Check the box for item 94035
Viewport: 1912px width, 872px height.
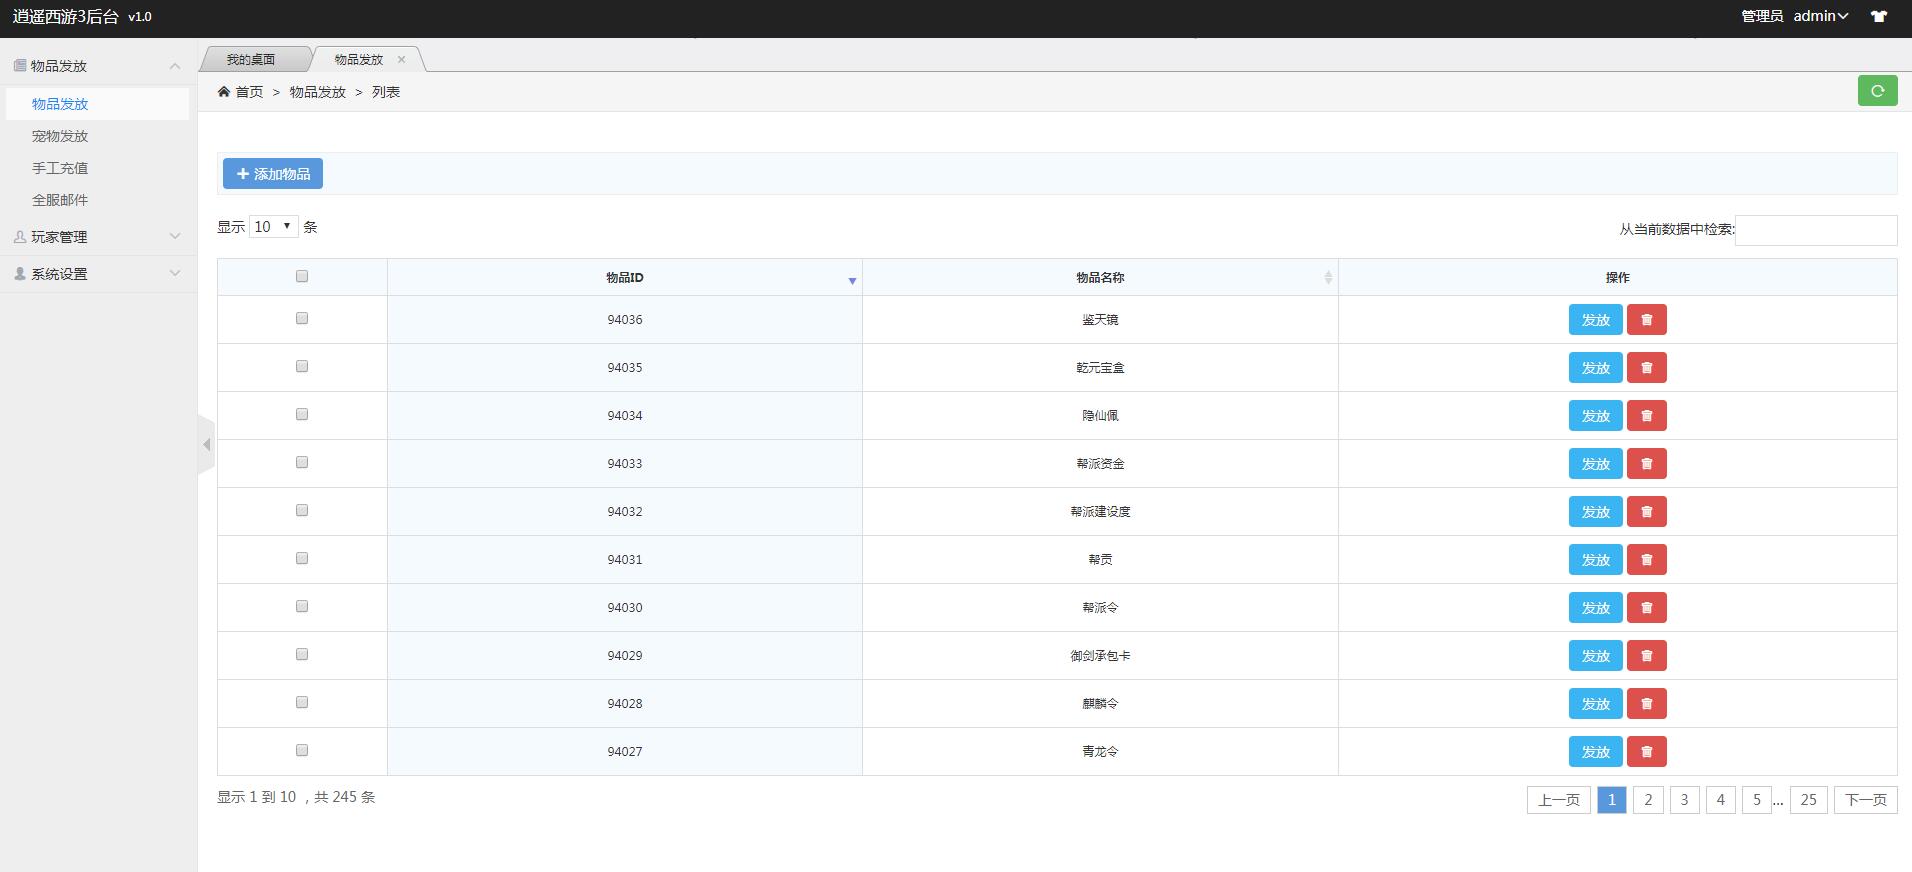[x=302, y=367]
